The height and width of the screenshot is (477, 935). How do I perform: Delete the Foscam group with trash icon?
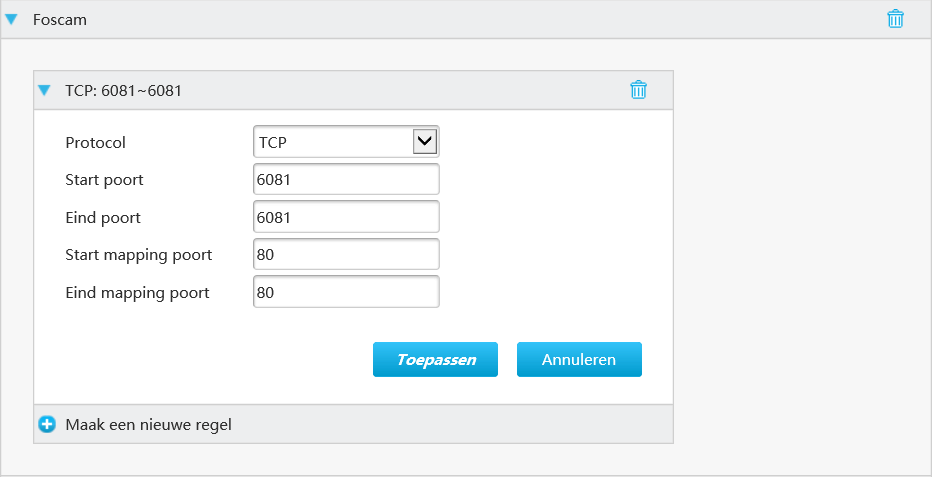[895, 19]
